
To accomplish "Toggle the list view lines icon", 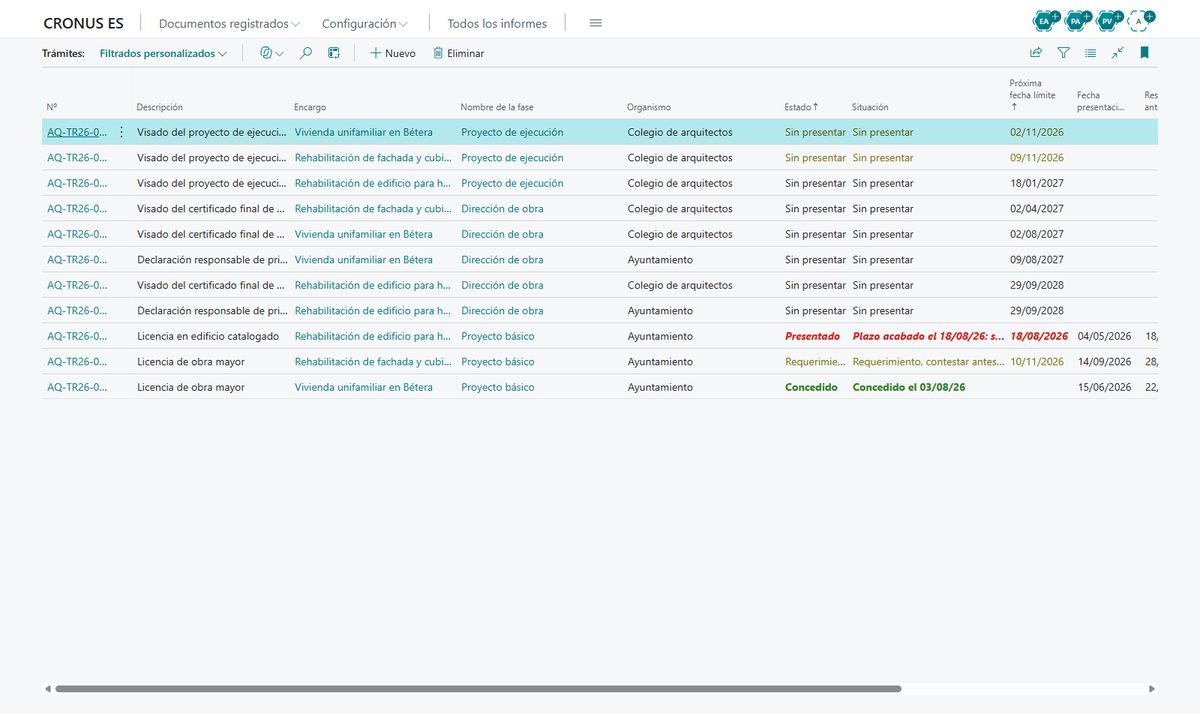I will (1090, 53).
